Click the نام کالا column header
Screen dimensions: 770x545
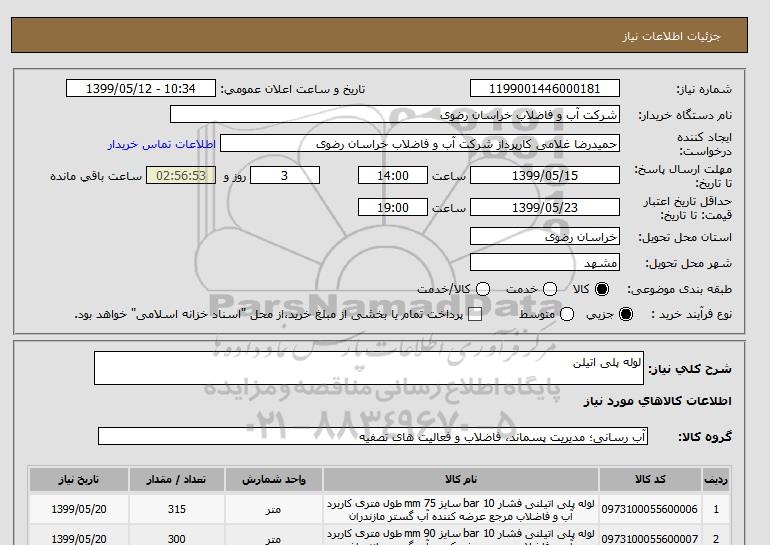[x=461, y=480]
